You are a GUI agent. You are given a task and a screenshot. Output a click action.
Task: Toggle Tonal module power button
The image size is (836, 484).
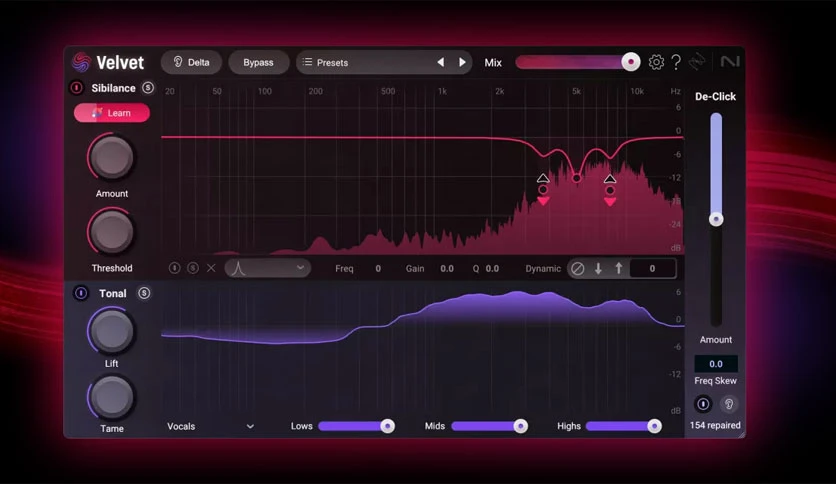click(x=81, y=293)
